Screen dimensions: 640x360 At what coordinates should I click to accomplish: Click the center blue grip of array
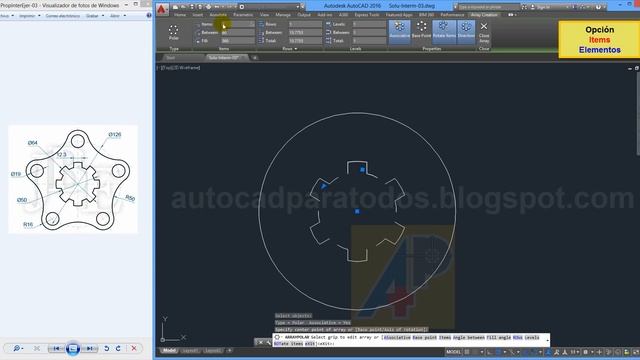coord(357,211)
